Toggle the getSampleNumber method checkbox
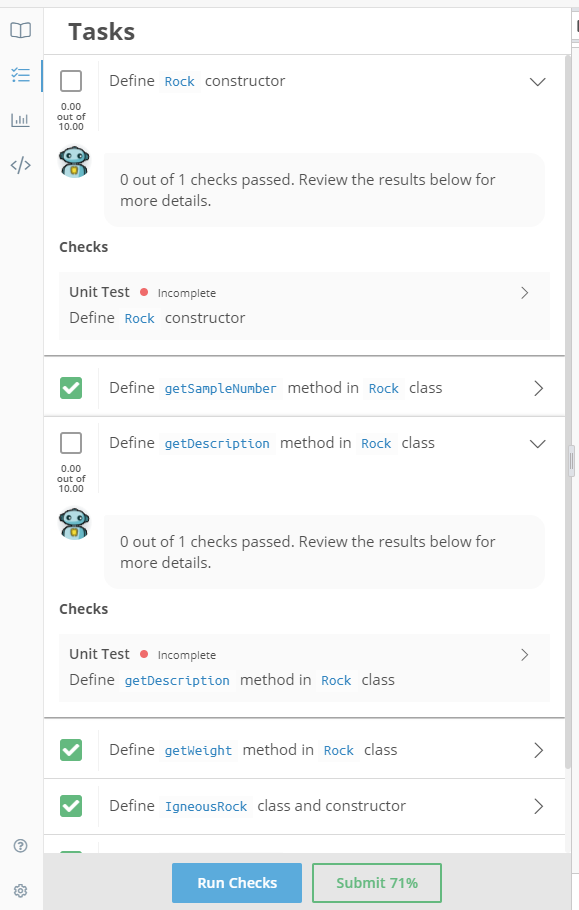Image resolution: width=579 pixels, height=910 pixels. coord(71,388)
